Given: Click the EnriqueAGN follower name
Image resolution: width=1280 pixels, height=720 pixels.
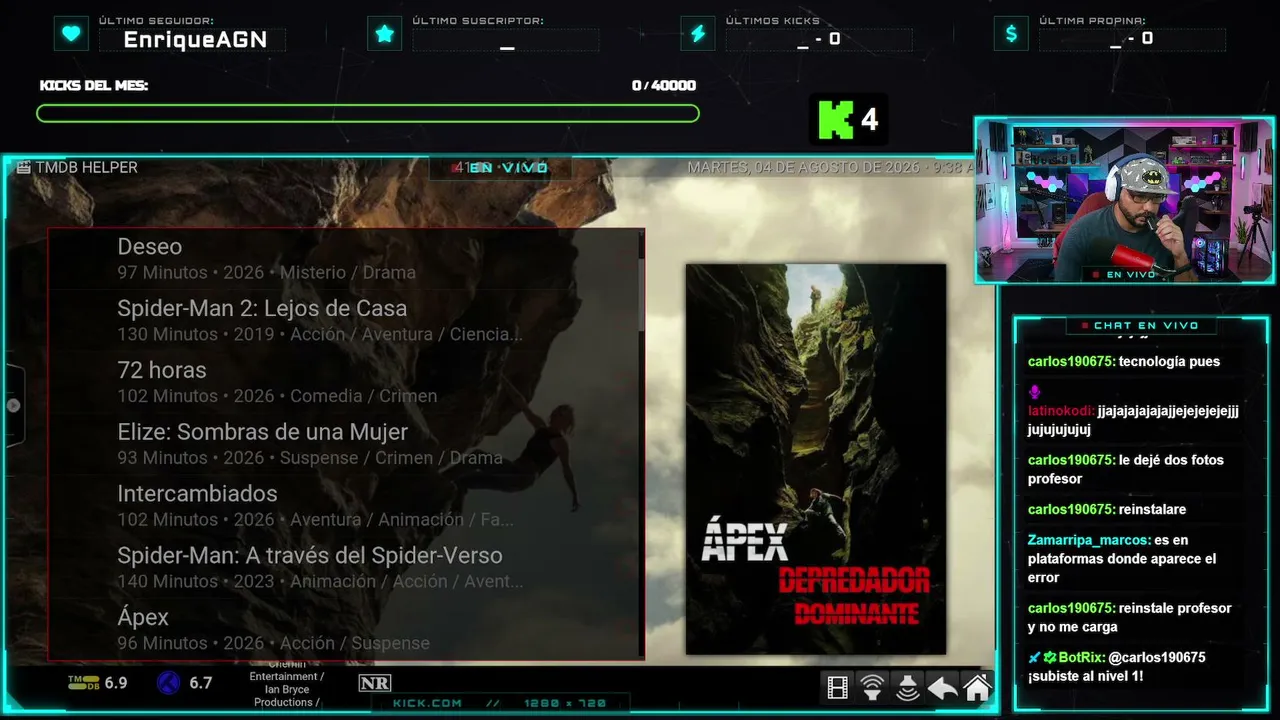Looking at the screenshot, I should click(195, 40).
